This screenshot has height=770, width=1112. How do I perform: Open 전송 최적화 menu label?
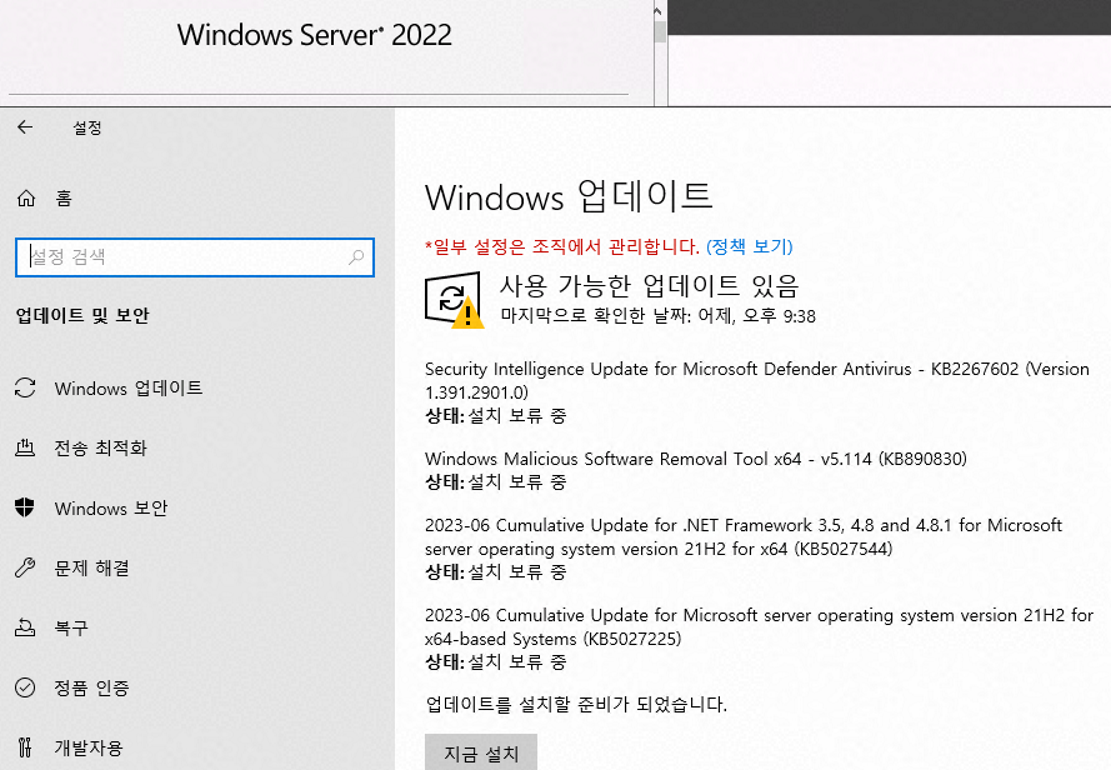(x=101, y=448)
